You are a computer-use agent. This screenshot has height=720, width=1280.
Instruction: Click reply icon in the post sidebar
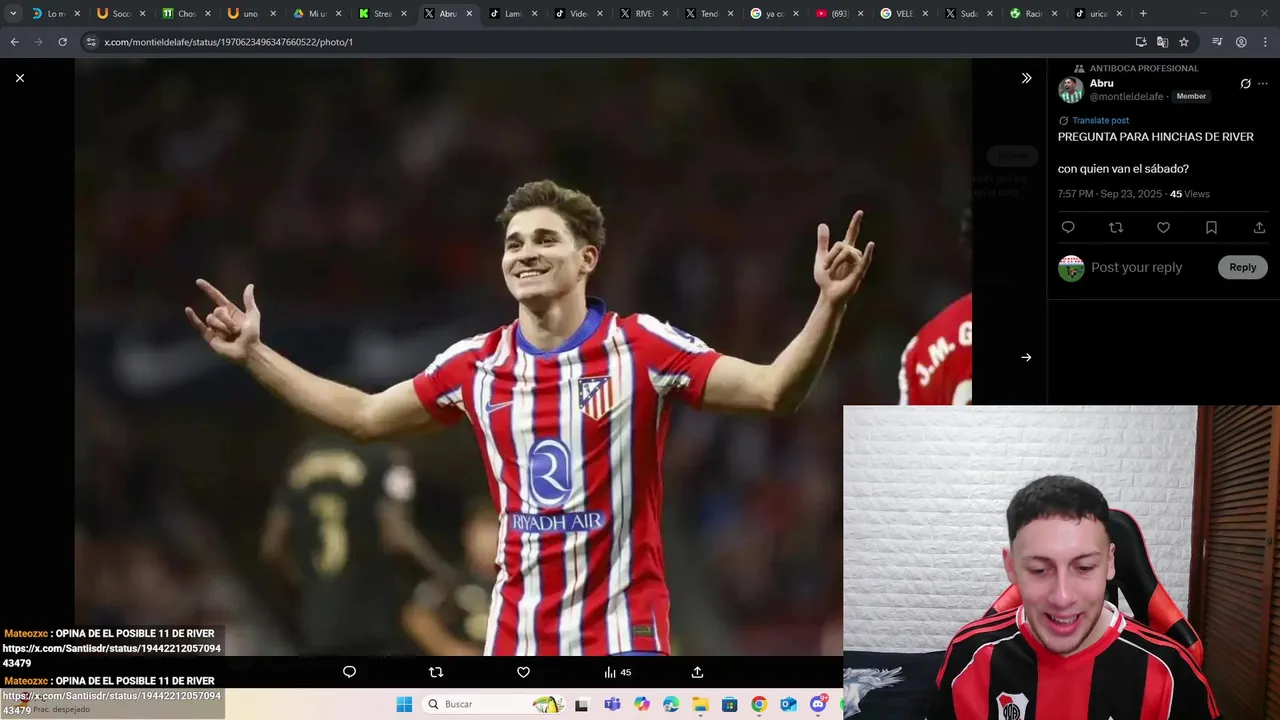click(x=1068, y=228)
